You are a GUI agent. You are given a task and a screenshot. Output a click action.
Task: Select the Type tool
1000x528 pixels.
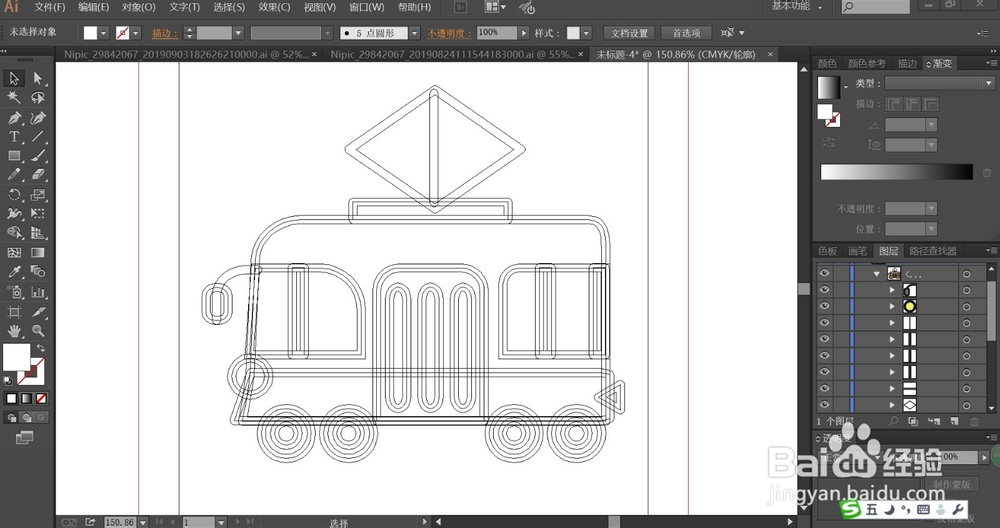pos(14,136)
